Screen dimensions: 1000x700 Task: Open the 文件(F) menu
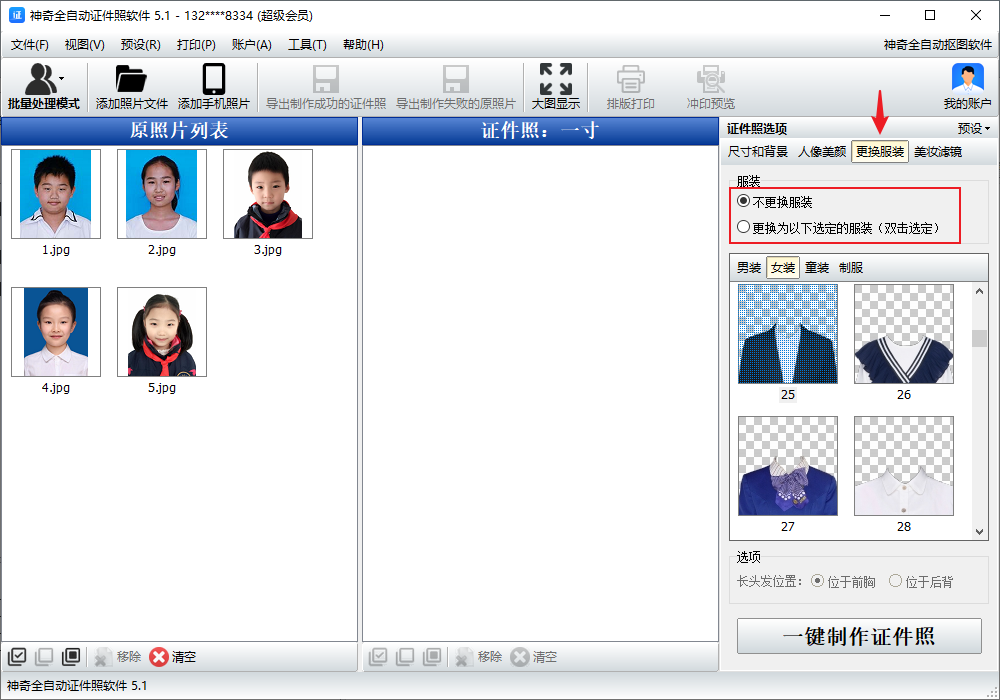(30, 45)
